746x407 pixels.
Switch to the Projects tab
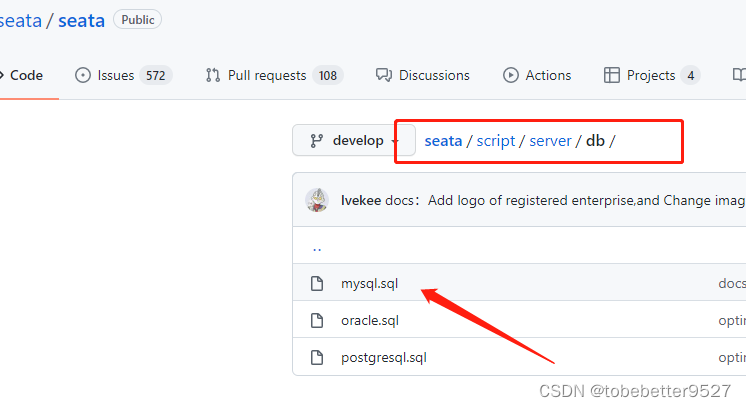652,75
